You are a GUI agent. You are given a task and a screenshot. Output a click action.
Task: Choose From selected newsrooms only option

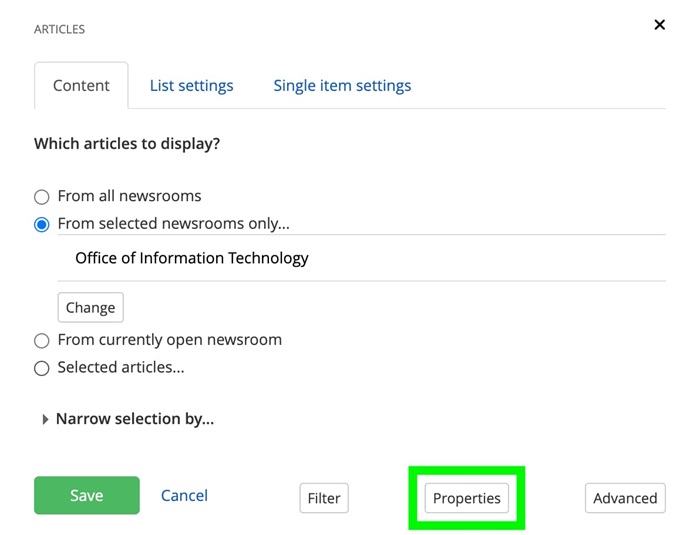click(x=42, y=225)
